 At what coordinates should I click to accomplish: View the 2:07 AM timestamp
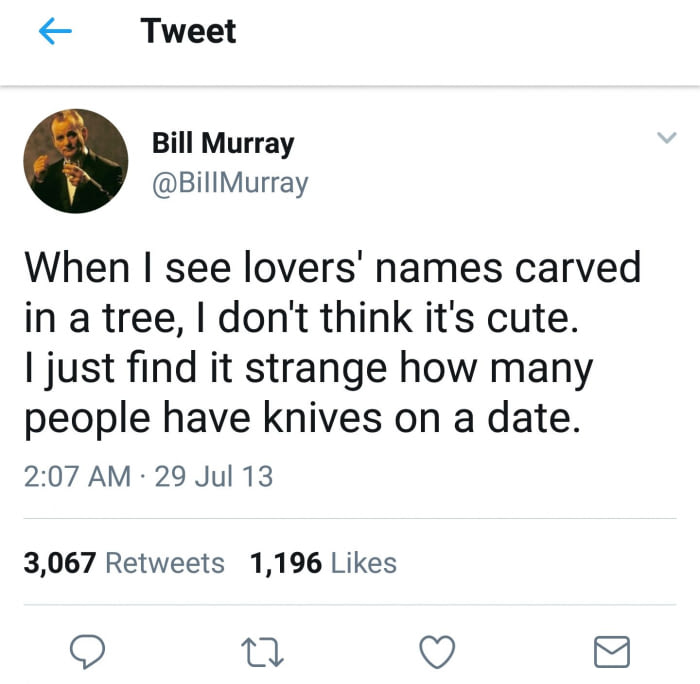(x=77, y=476)
